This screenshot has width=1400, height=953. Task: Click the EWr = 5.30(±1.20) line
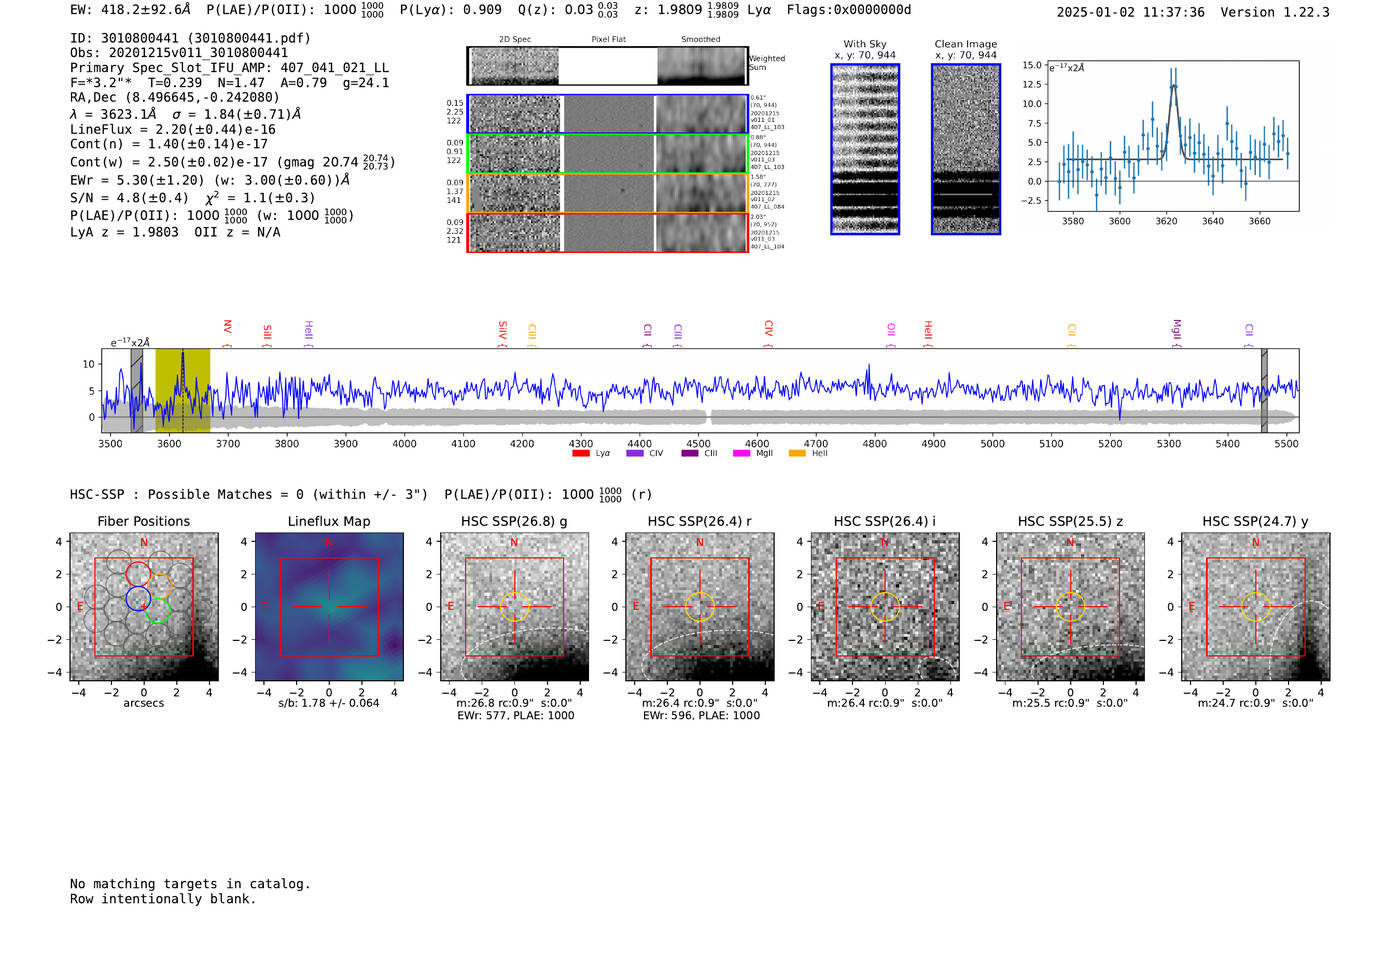click(210, 180)
